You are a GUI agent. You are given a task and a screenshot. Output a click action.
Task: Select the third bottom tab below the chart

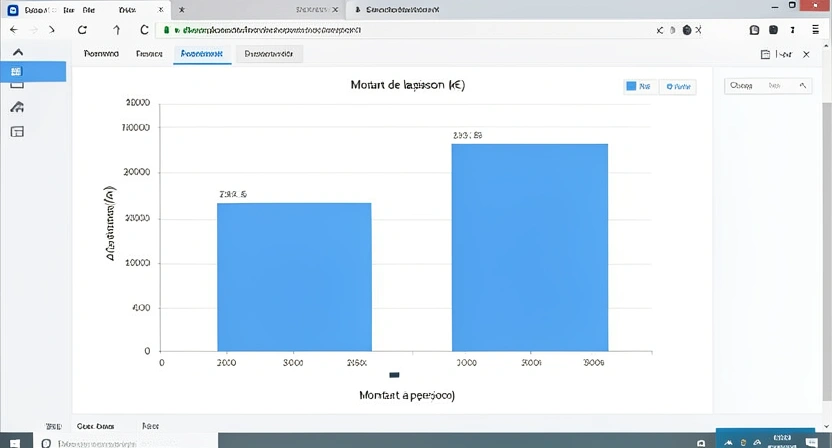point(150,426)
